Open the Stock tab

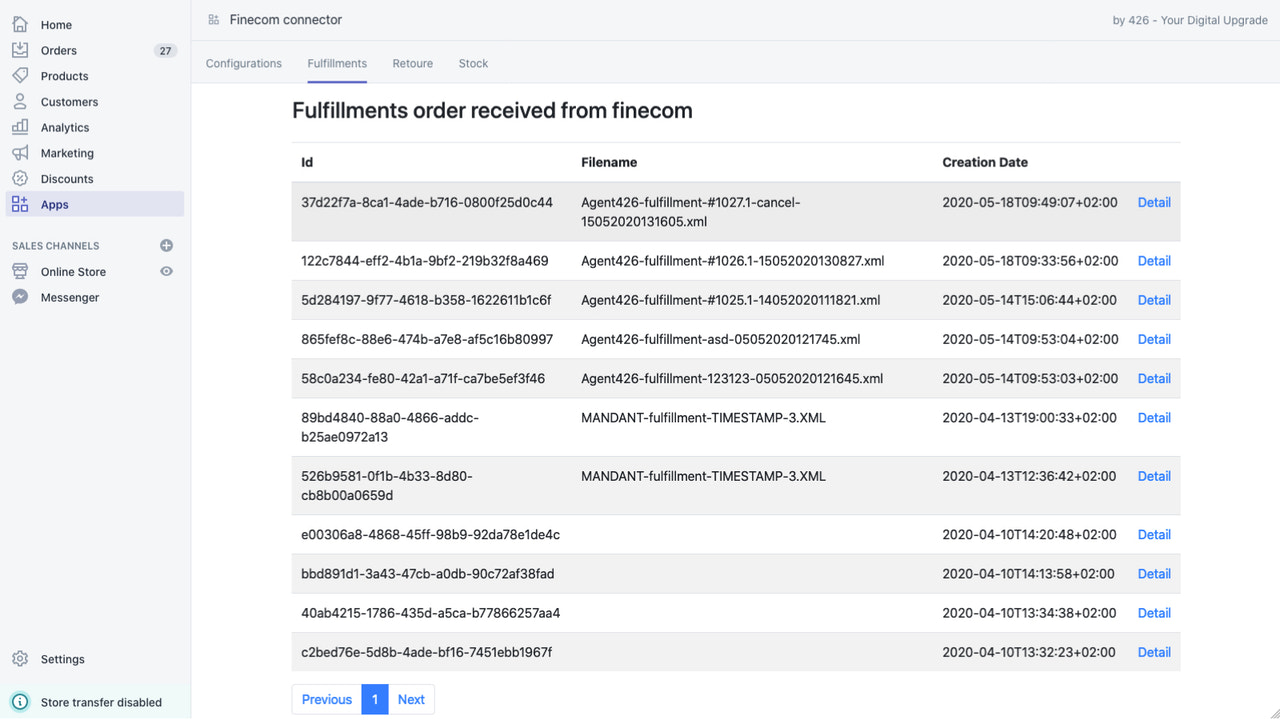473,63
